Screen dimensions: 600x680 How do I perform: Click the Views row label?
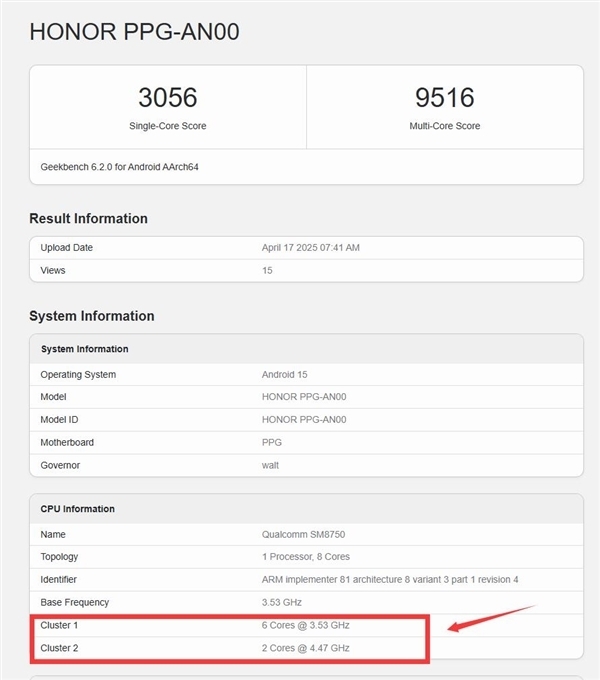(x=54, y=270)
